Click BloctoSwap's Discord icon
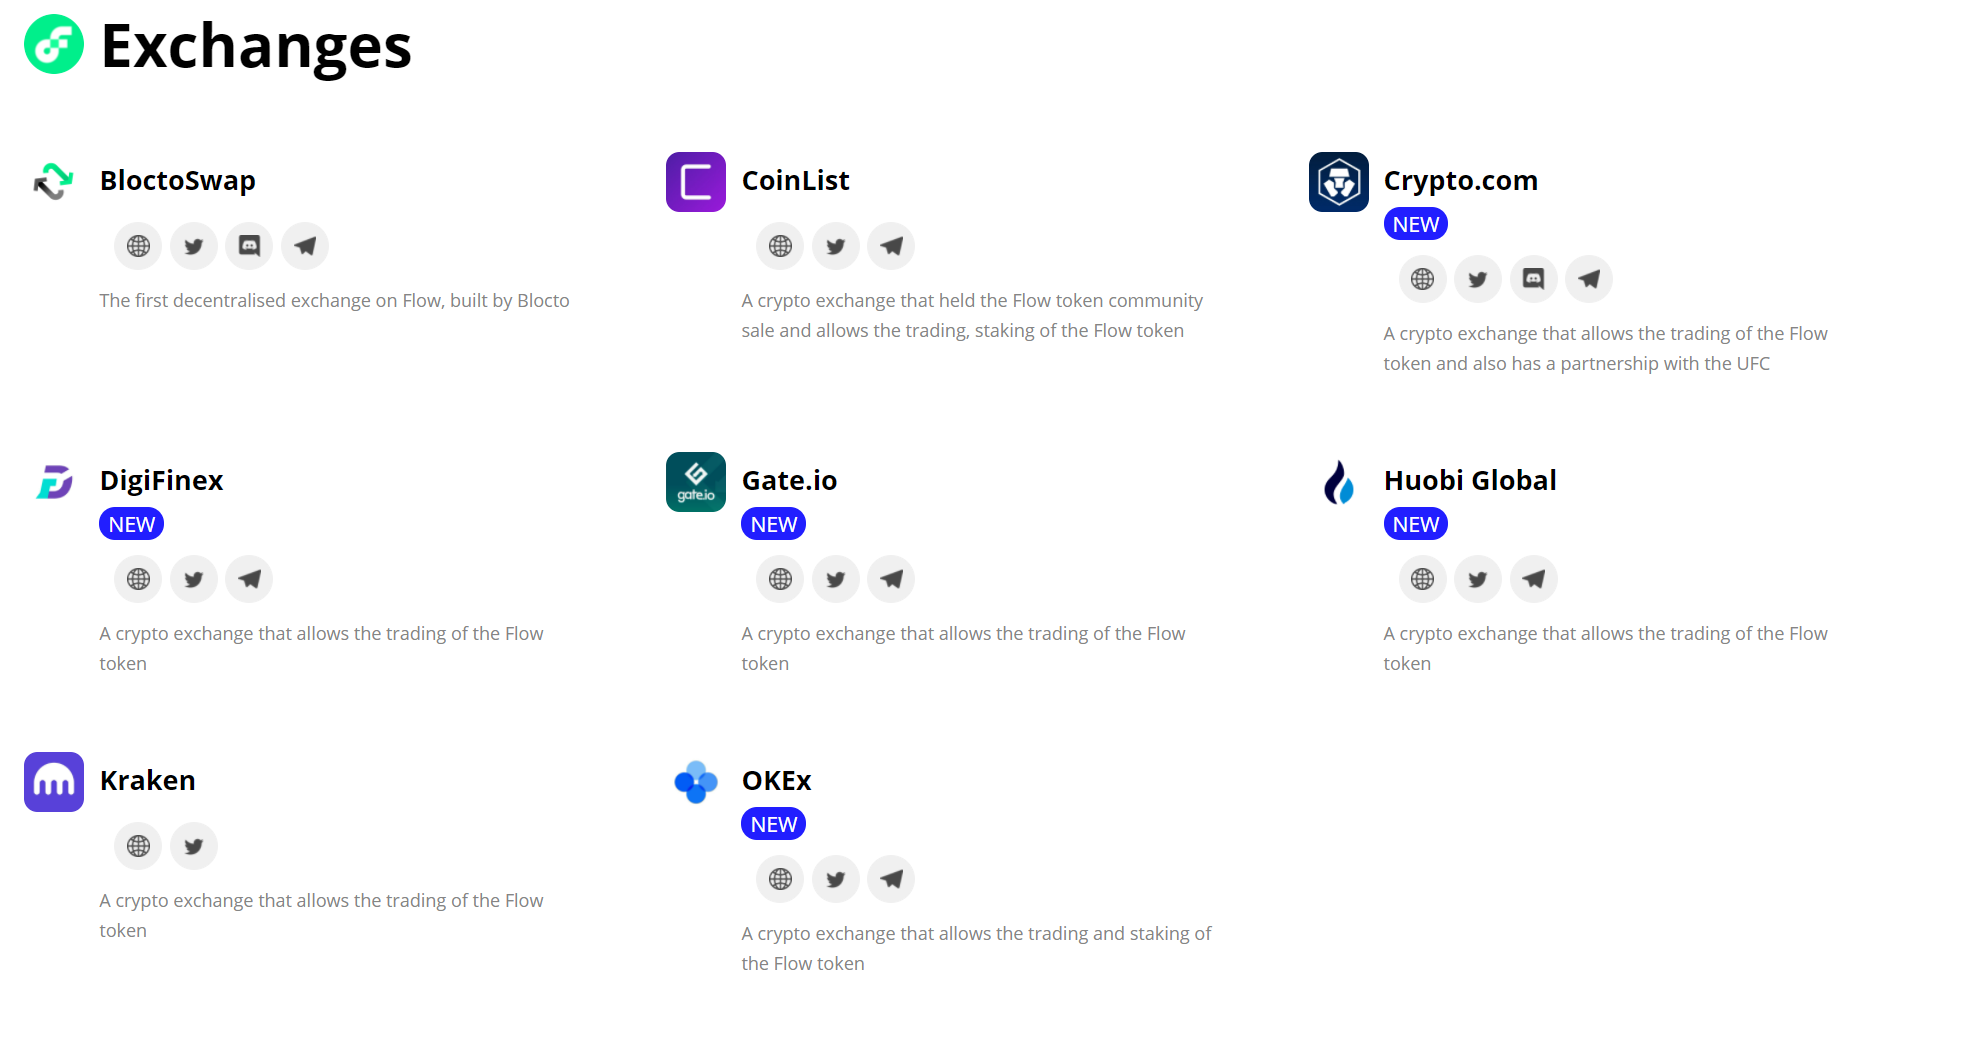The image size is (1978, 1041). click(249, 246)
